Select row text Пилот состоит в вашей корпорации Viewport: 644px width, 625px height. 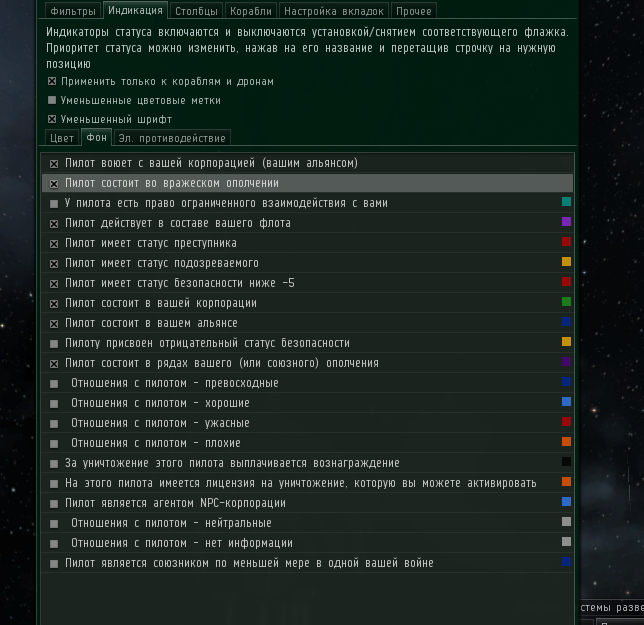(161, 303)
